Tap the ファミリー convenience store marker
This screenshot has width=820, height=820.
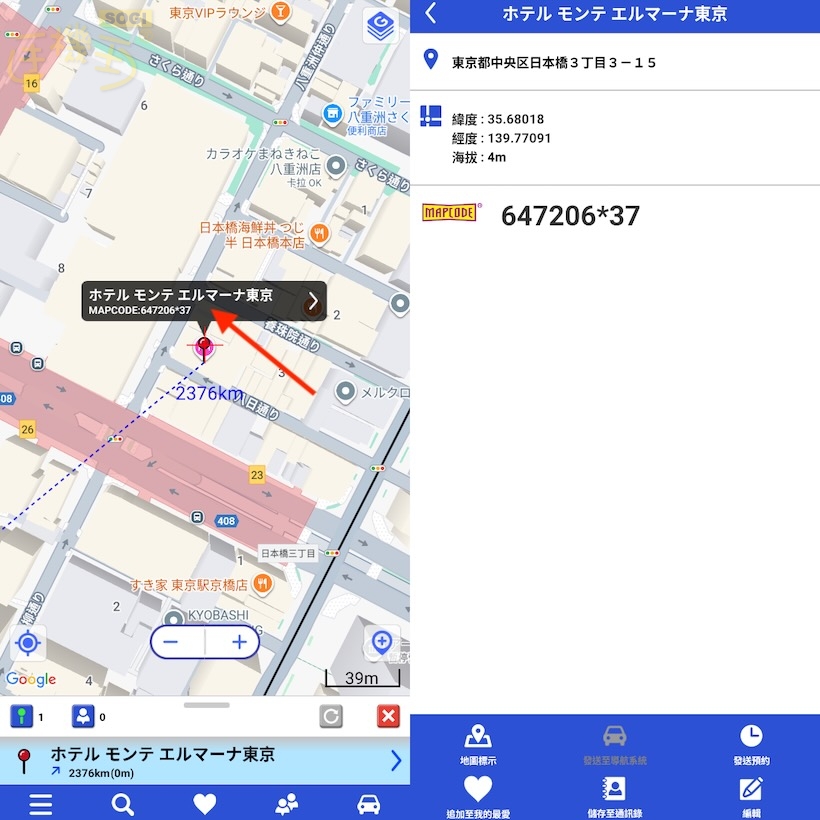[x=333, y=113]
